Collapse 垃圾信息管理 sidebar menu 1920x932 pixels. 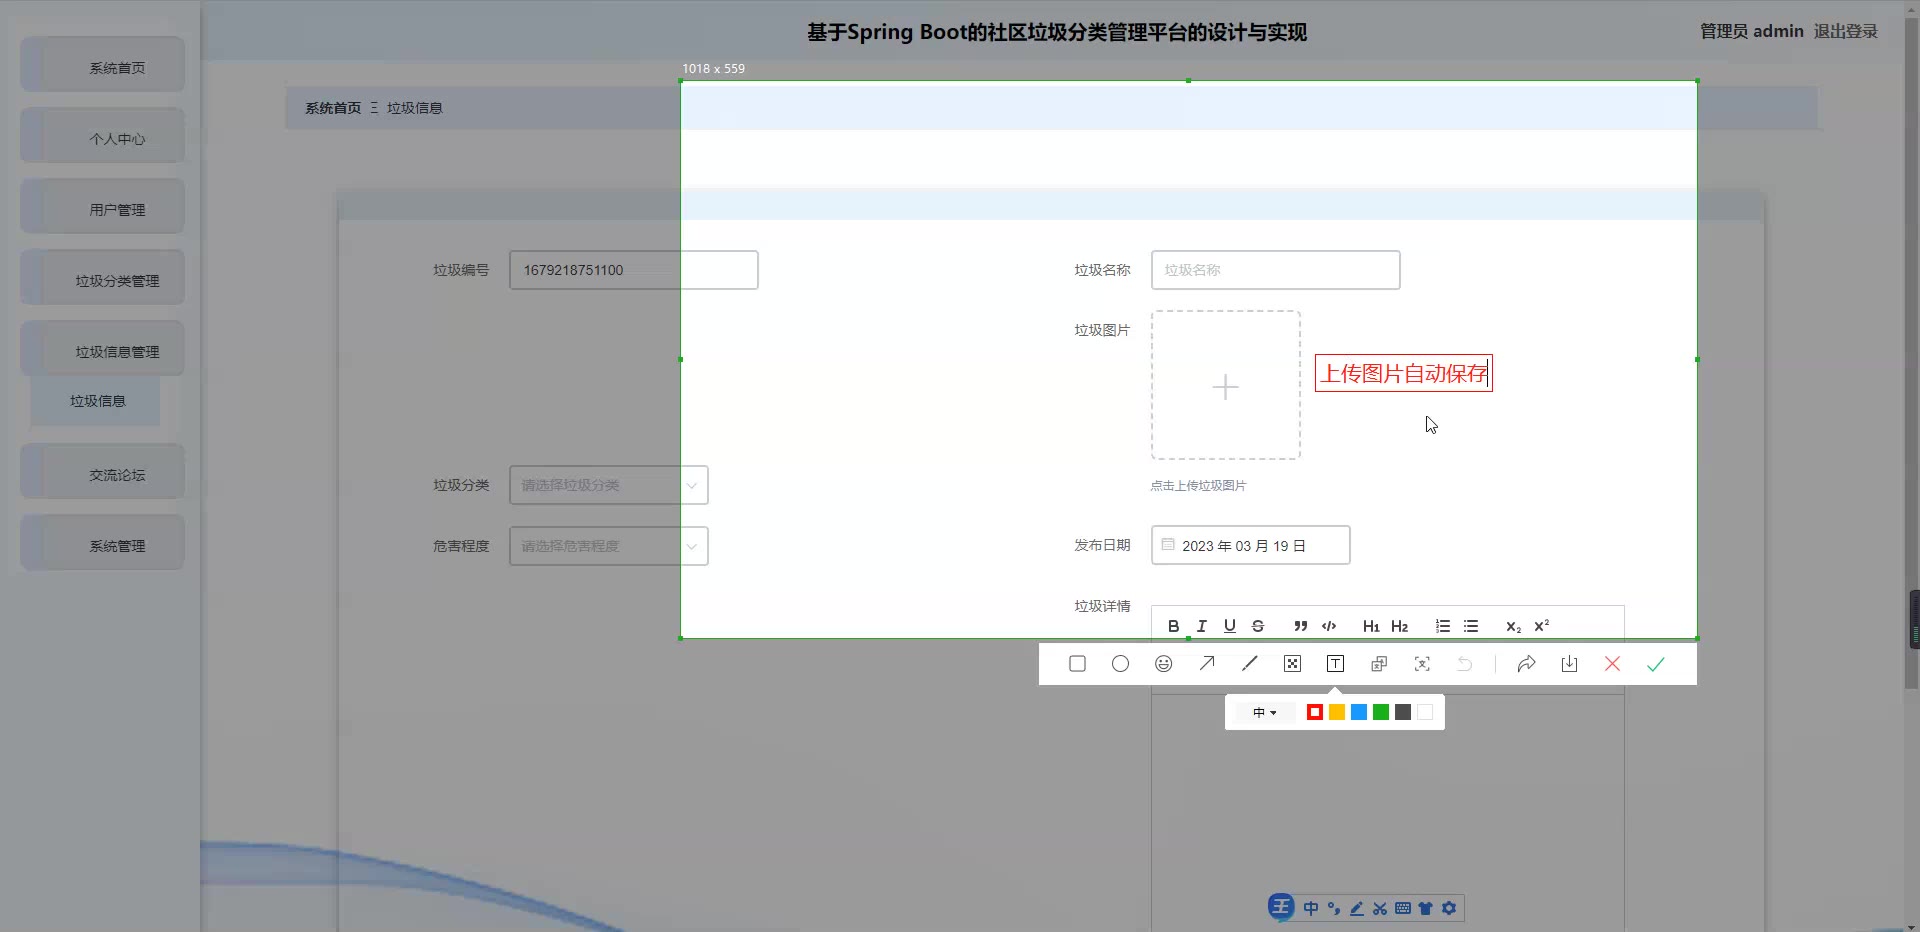coord(103,349)
